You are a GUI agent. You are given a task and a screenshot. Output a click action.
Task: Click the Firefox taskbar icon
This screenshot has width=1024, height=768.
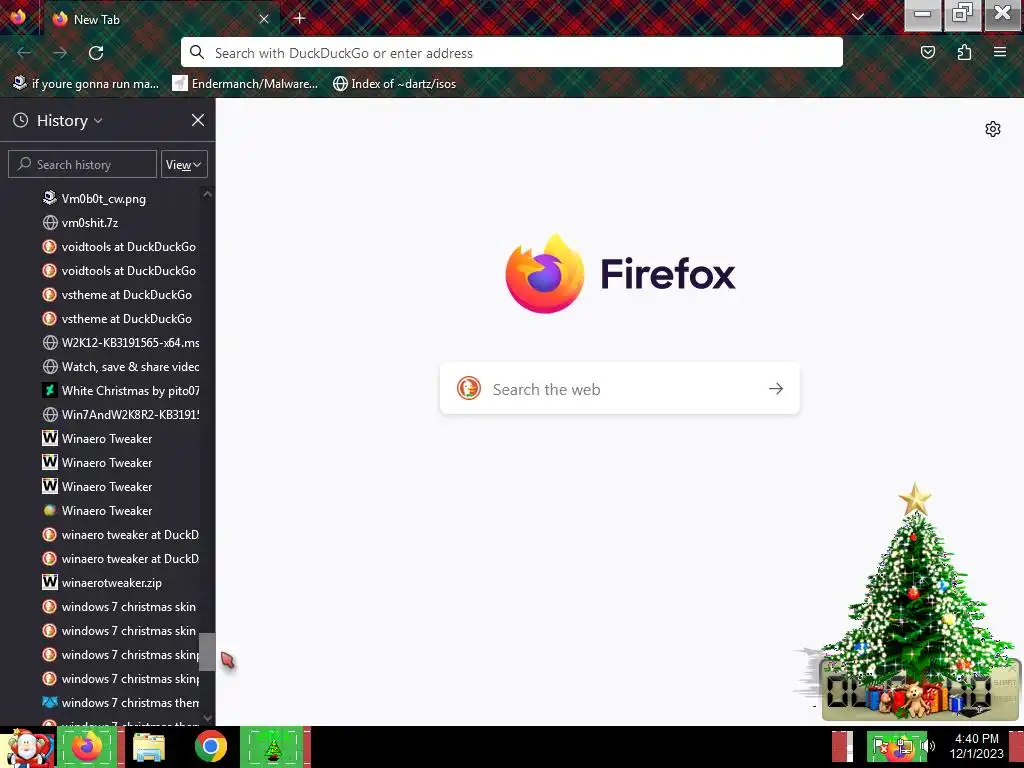87,746
